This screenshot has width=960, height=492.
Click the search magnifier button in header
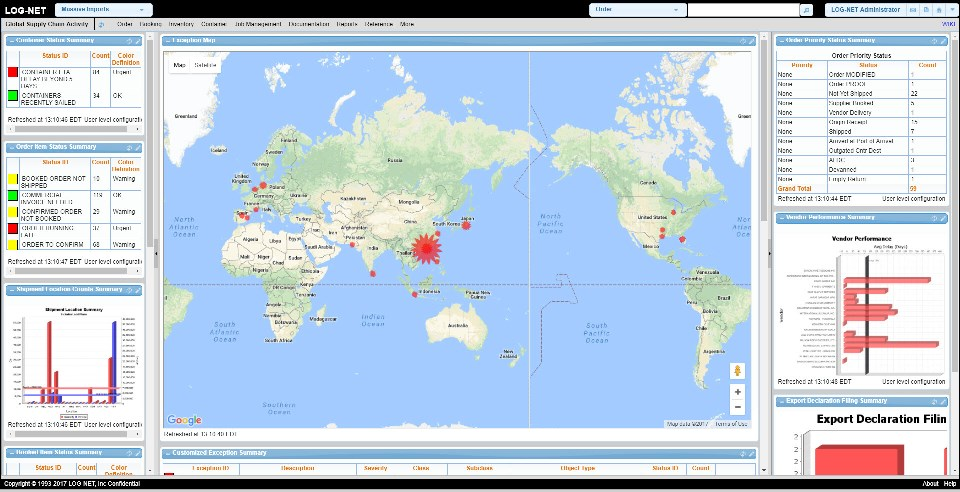pyautogui.click(x=806, y=10)
